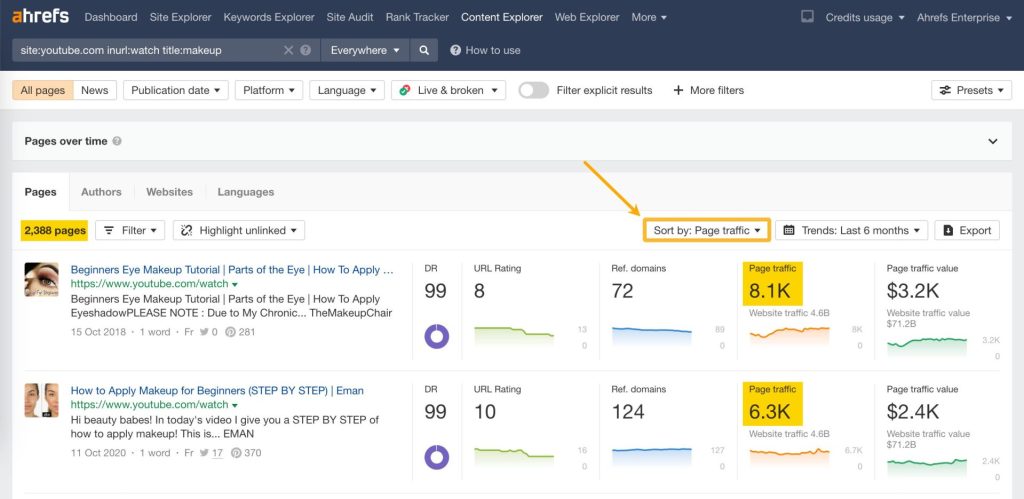Open the Filter dropdown in results
The image size is (1024, 499).
[x=130, y=230]
